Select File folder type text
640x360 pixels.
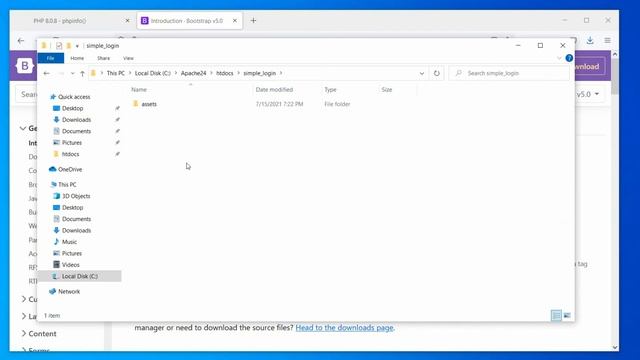tap(337, 104)
